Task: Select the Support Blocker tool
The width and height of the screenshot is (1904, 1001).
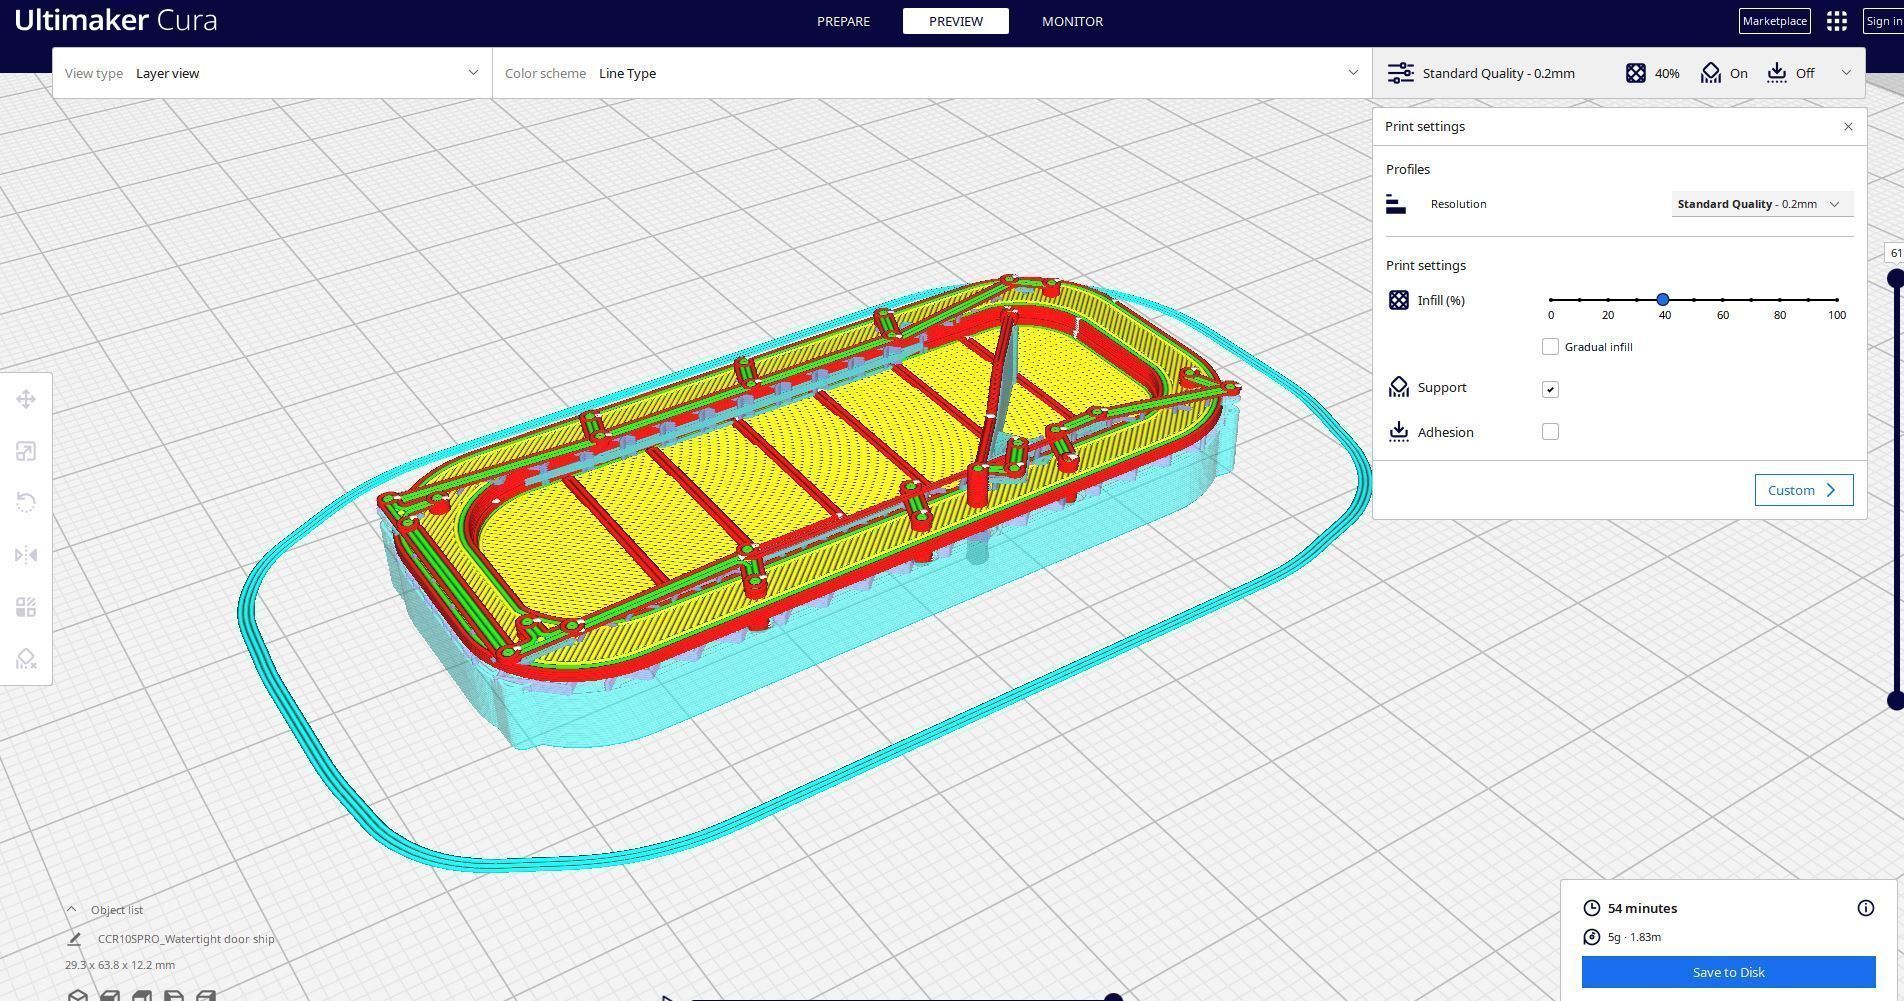Action: tap(26, 659)
